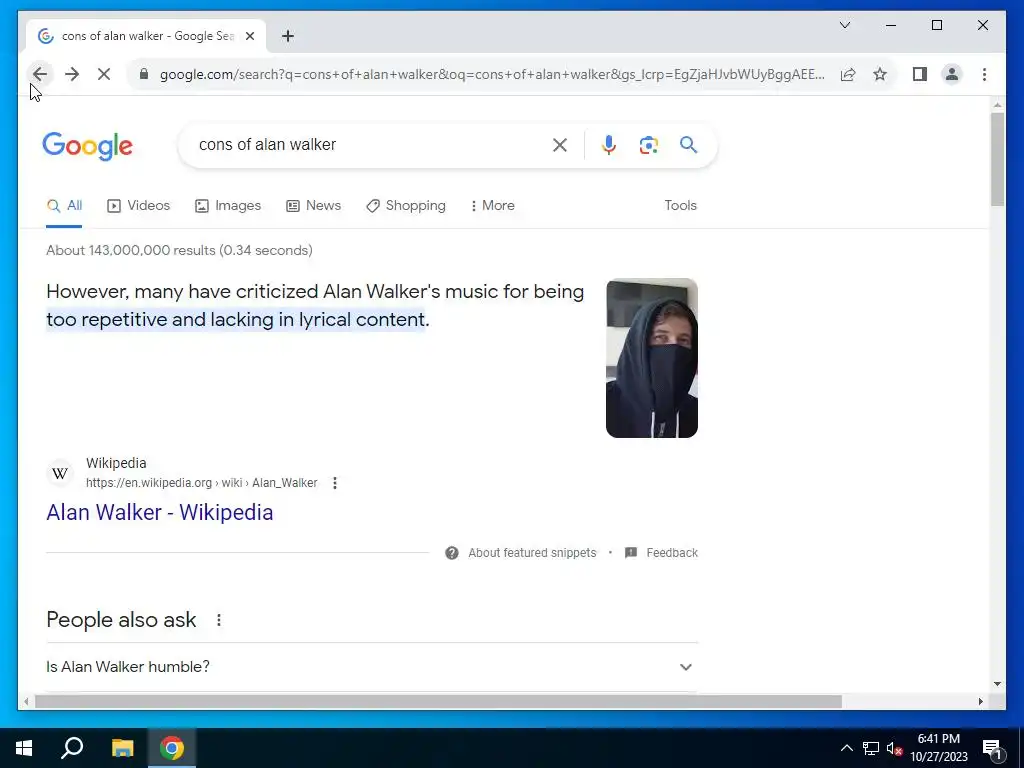Open the Windows Start menu

(x=24, y=748)
